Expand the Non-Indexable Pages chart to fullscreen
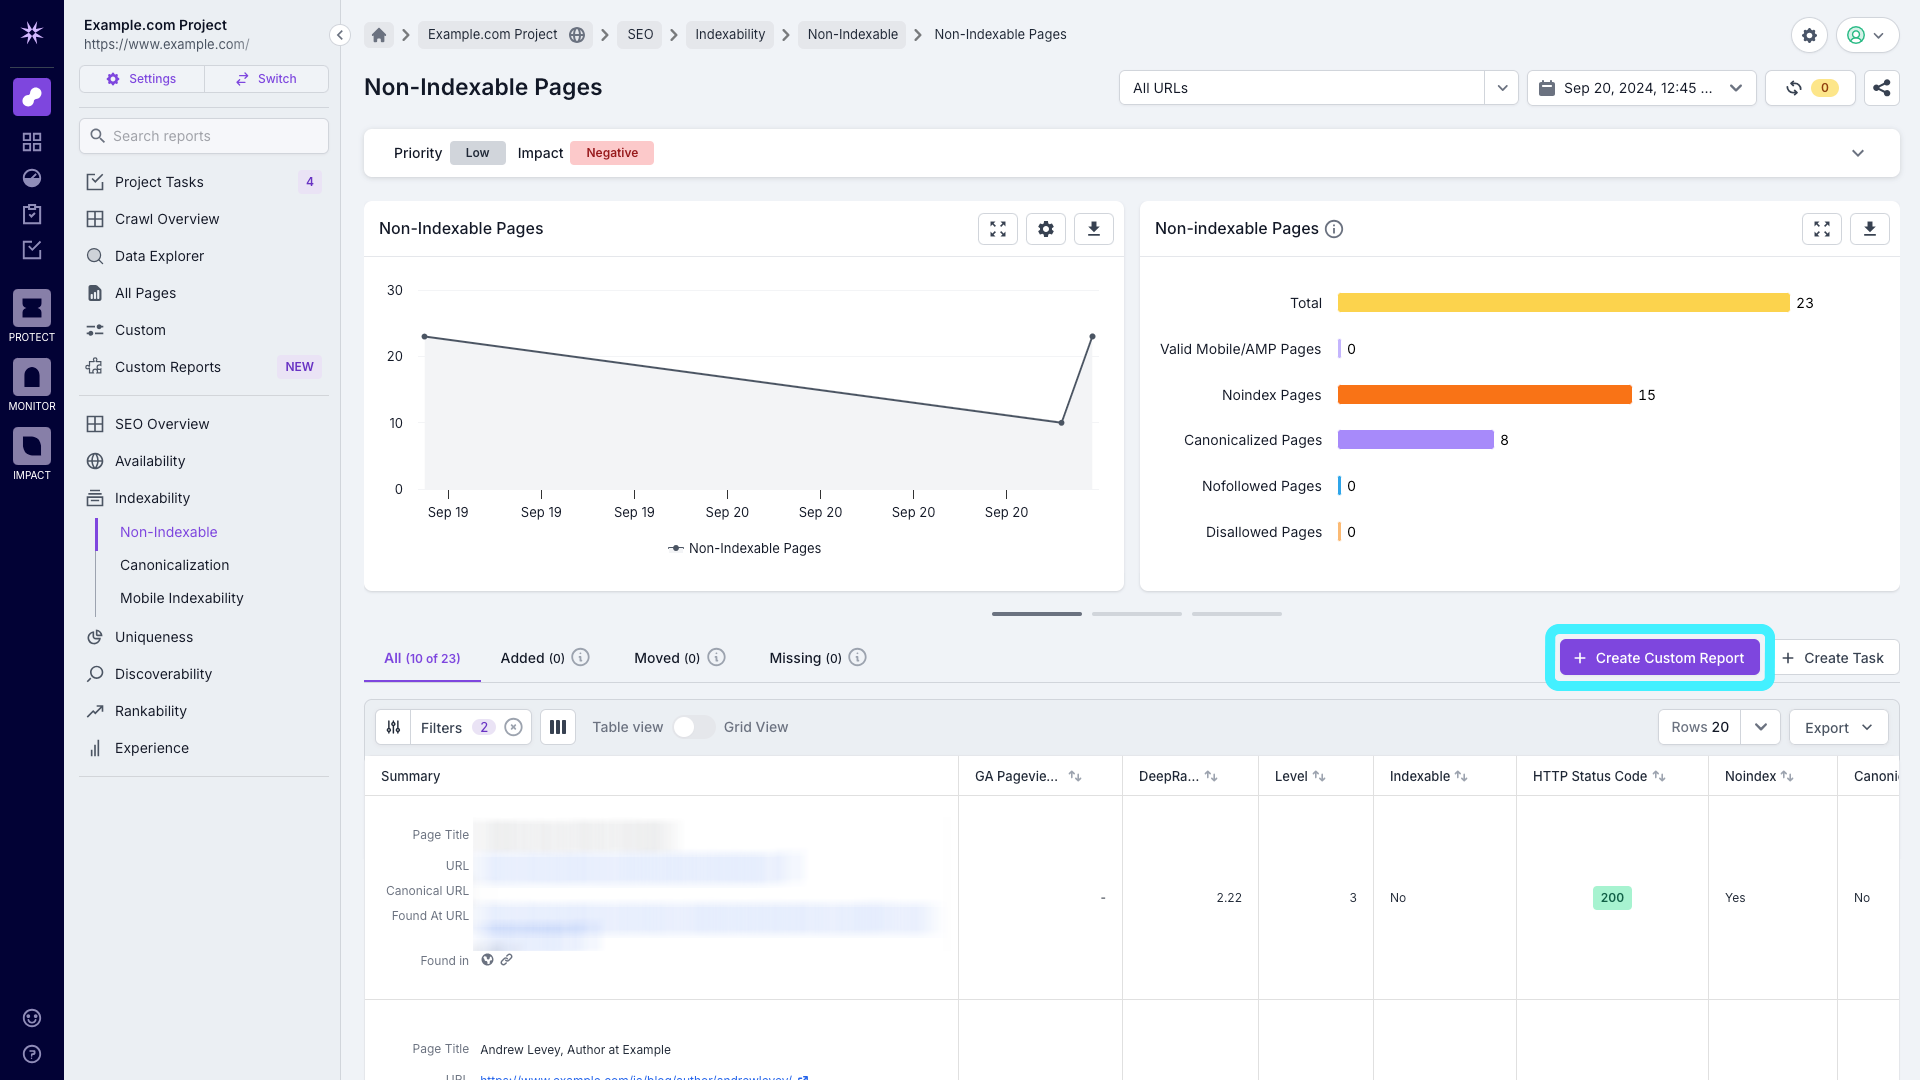 (x=997, y=228)
